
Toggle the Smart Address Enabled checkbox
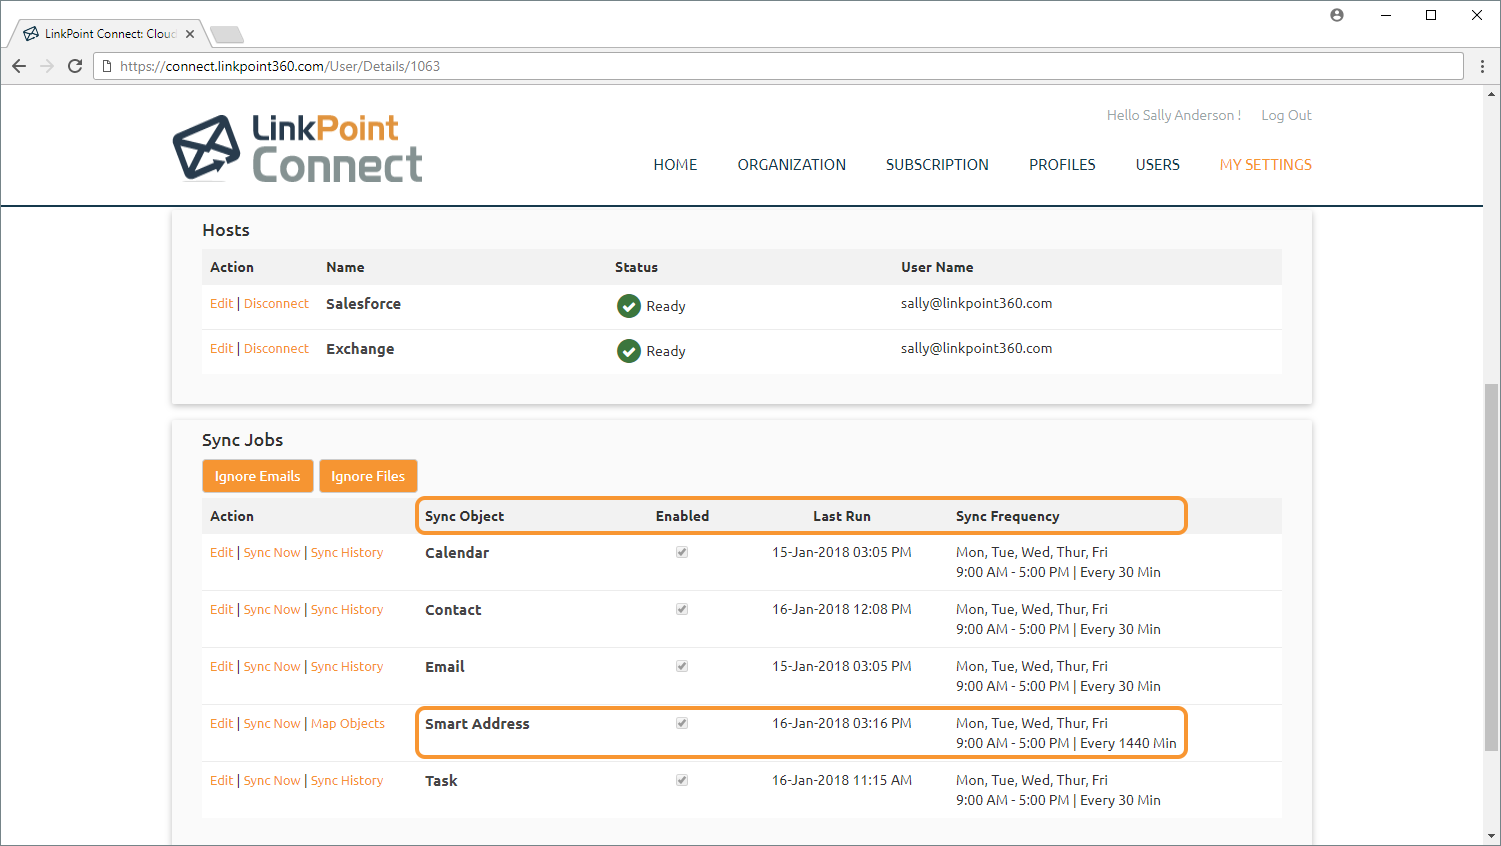coord(682,723)
